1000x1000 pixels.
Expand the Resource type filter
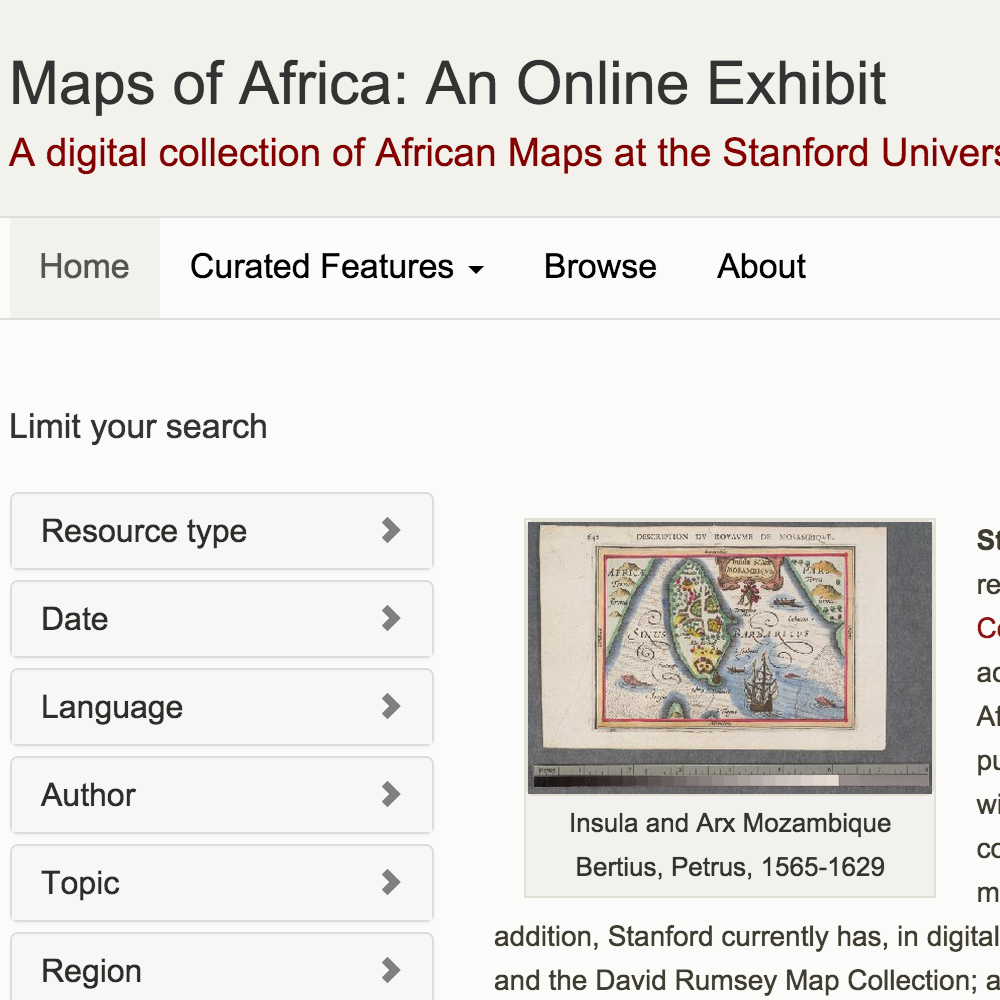222,531
